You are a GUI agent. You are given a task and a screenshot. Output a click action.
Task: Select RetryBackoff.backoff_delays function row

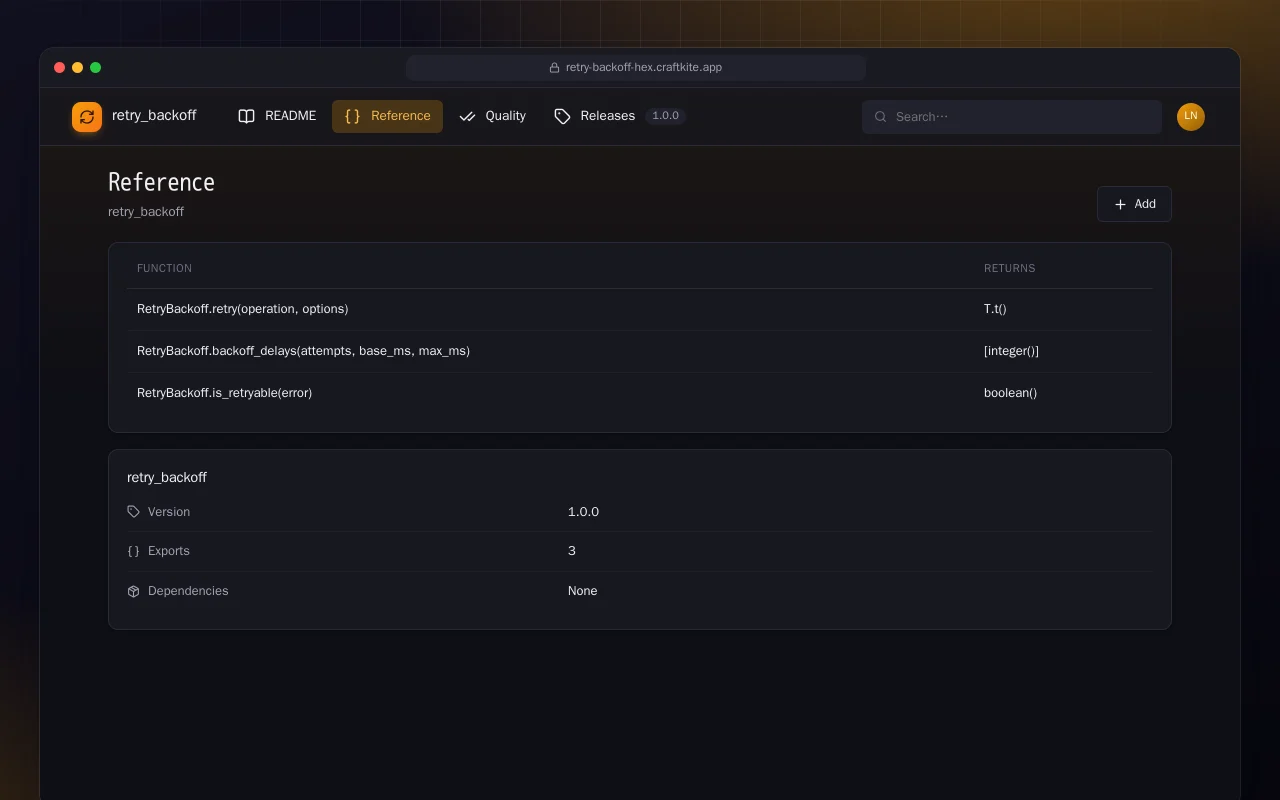640,351
